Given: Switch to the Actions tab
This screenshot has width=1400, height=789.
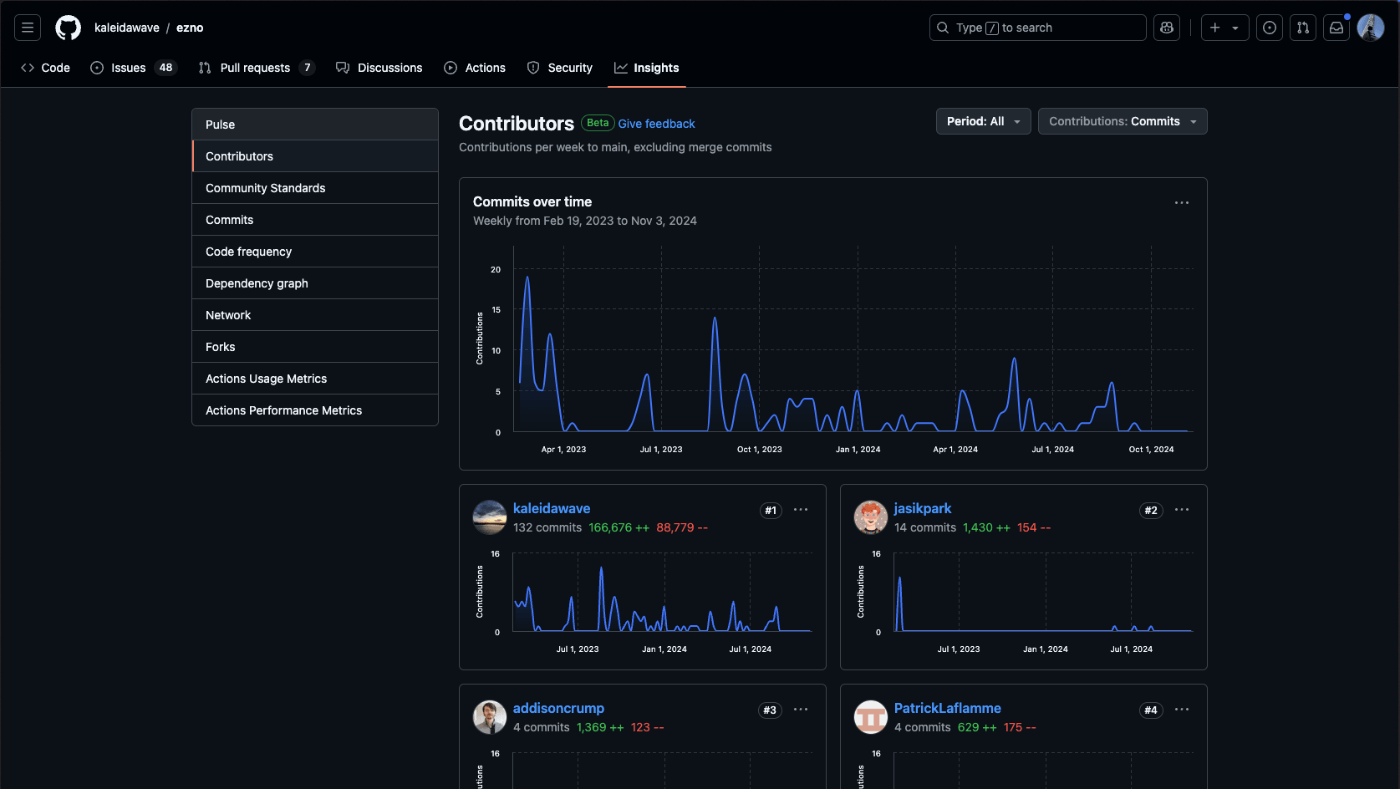Looking at the screenshot, I should pos(475,68).
